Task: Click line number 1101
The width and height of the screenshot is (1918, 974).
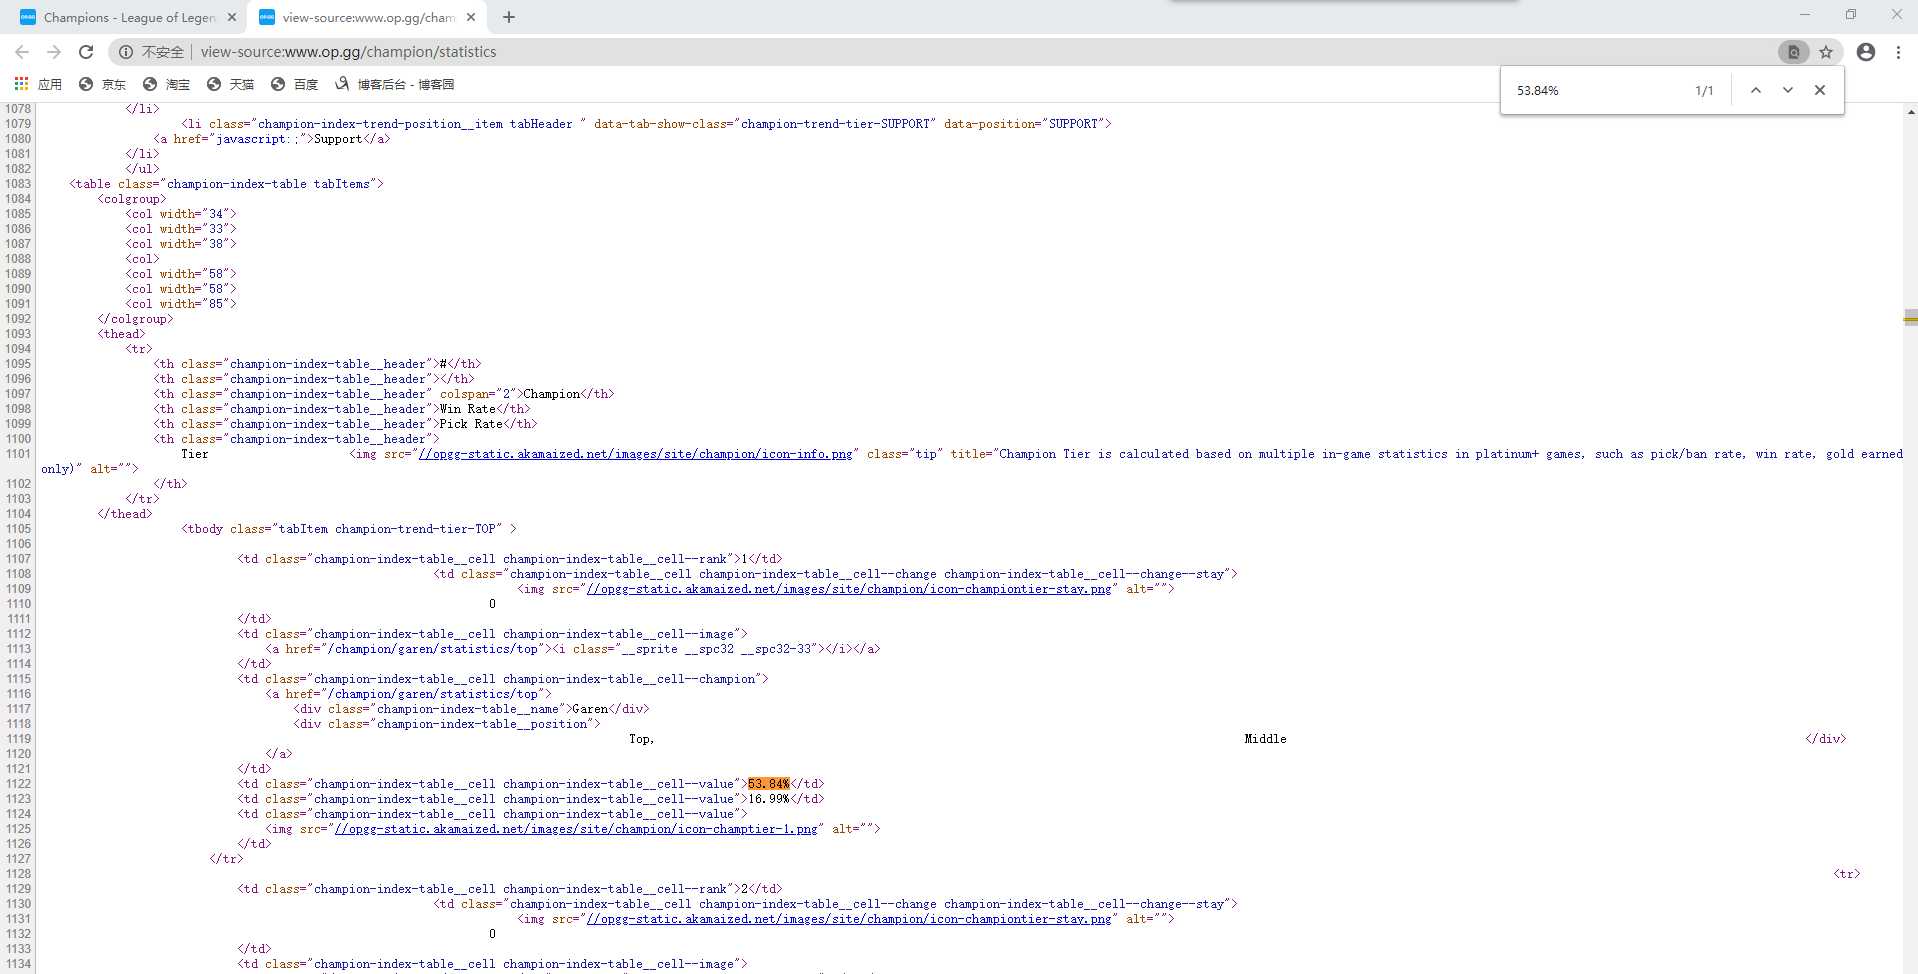Action: coord(18,454)
